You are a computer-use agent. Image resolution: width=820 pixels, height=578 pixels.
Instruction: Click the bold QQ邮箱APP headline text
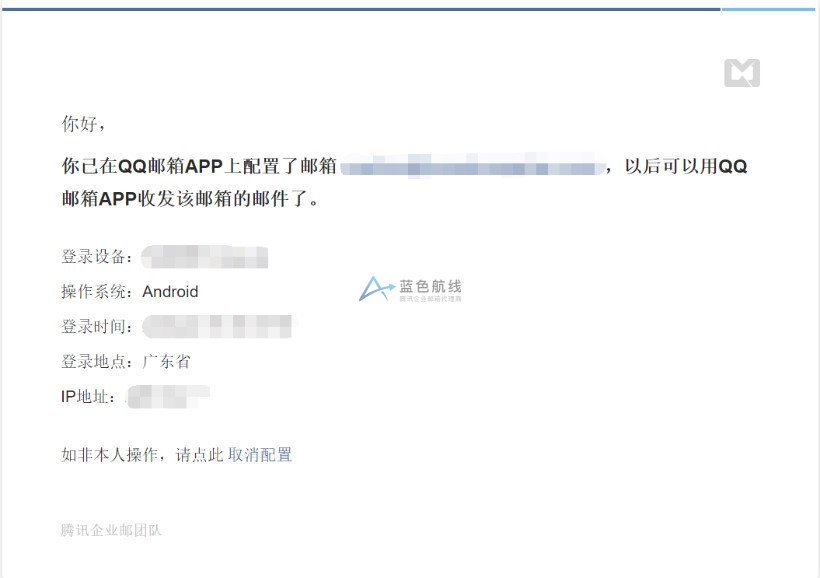click(404, 182)
